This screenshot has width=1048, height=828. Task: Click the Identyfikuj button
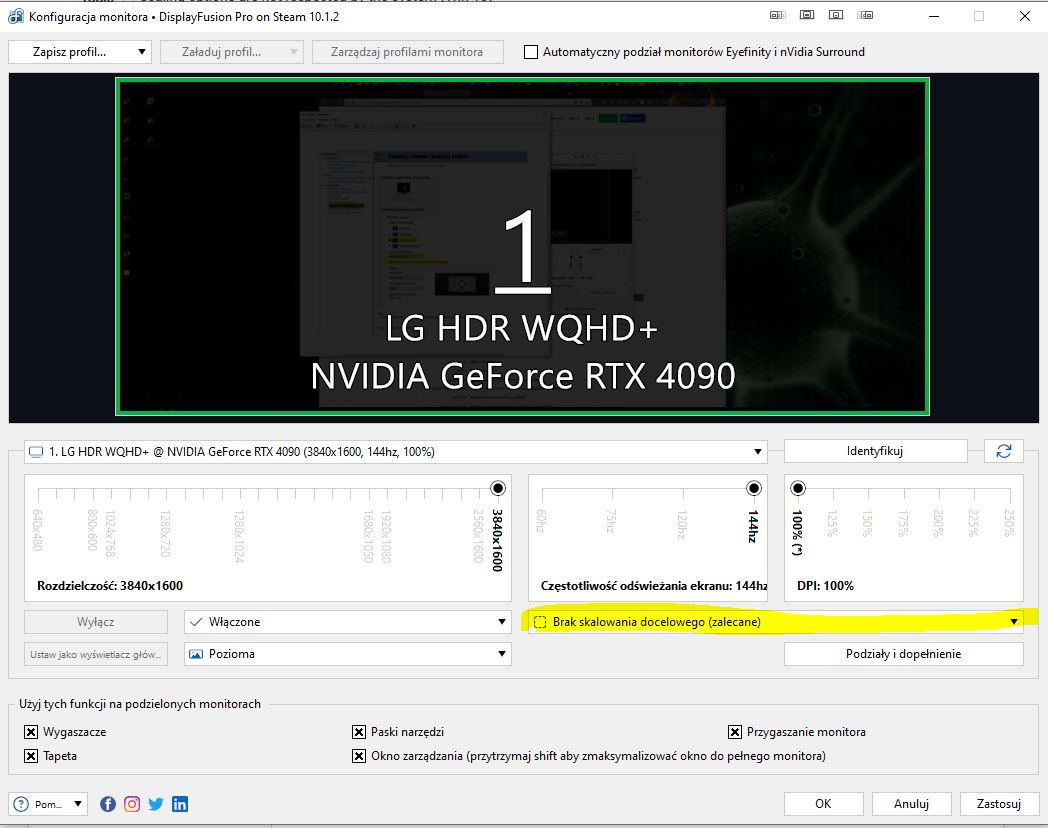(875, 451)
